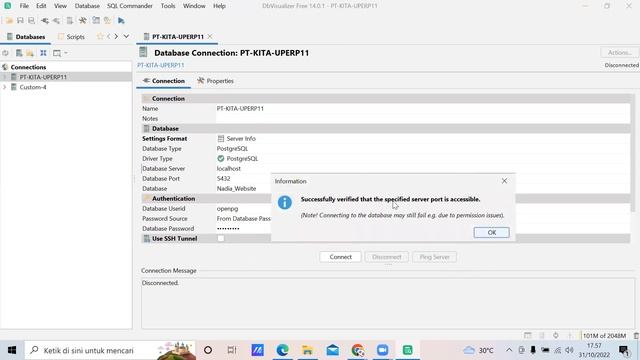Viewport: 640px width, 360px height.
Task: Click the Database Userid field openpg
Action: (x=243, y=209)
